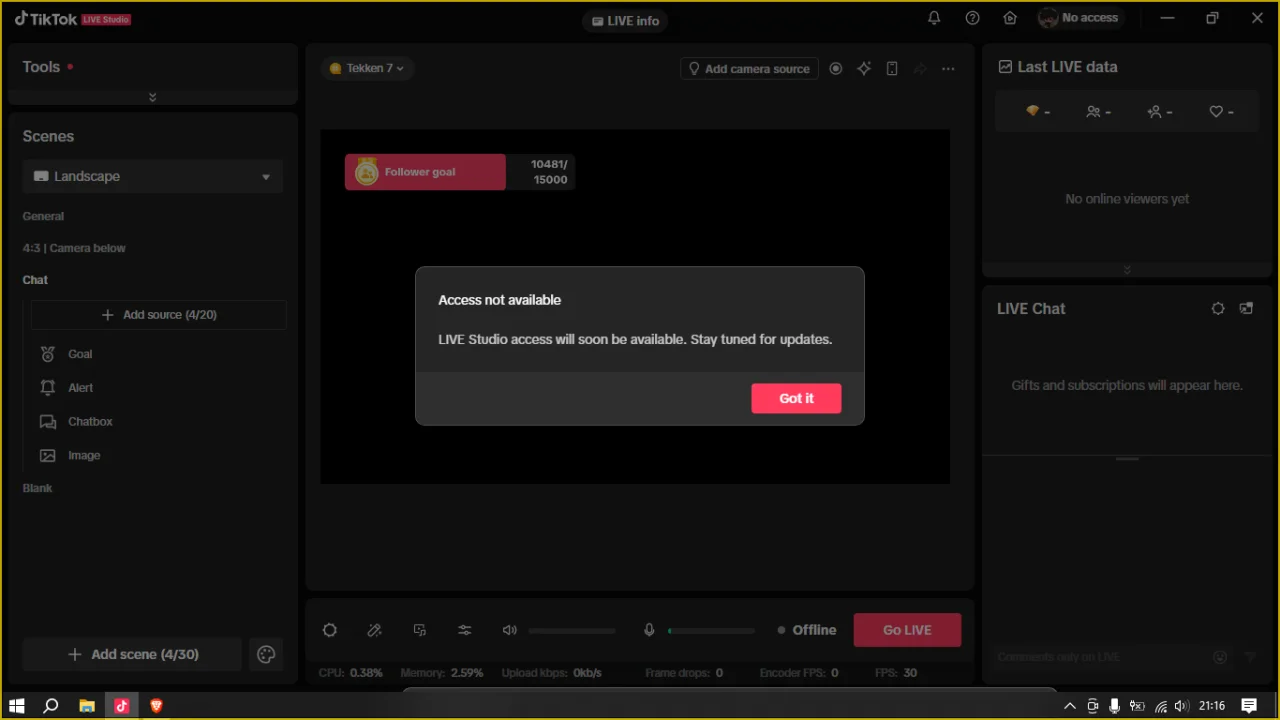Click the Go LIVE button
This screenshot has height=720, width=1280.
907,630
